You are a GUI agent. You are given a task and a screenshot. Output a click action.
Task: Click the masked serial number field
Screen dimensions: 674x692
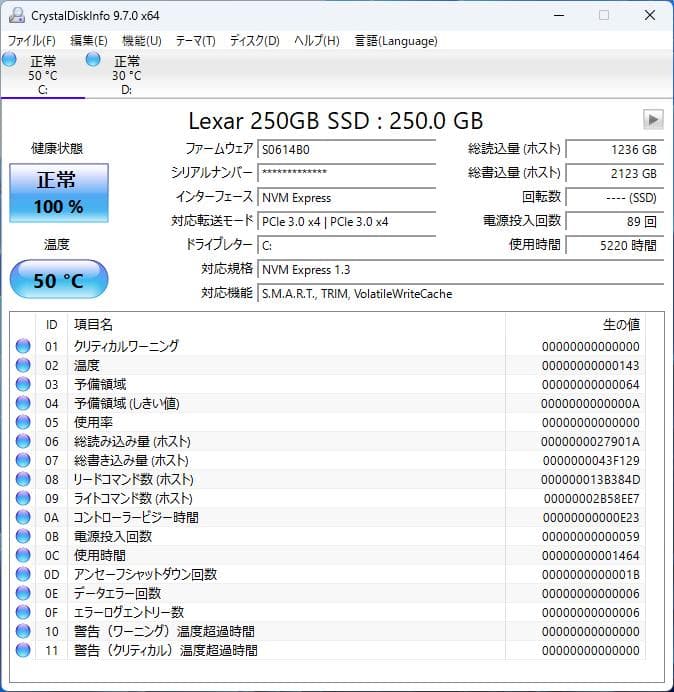click(347, 173)
